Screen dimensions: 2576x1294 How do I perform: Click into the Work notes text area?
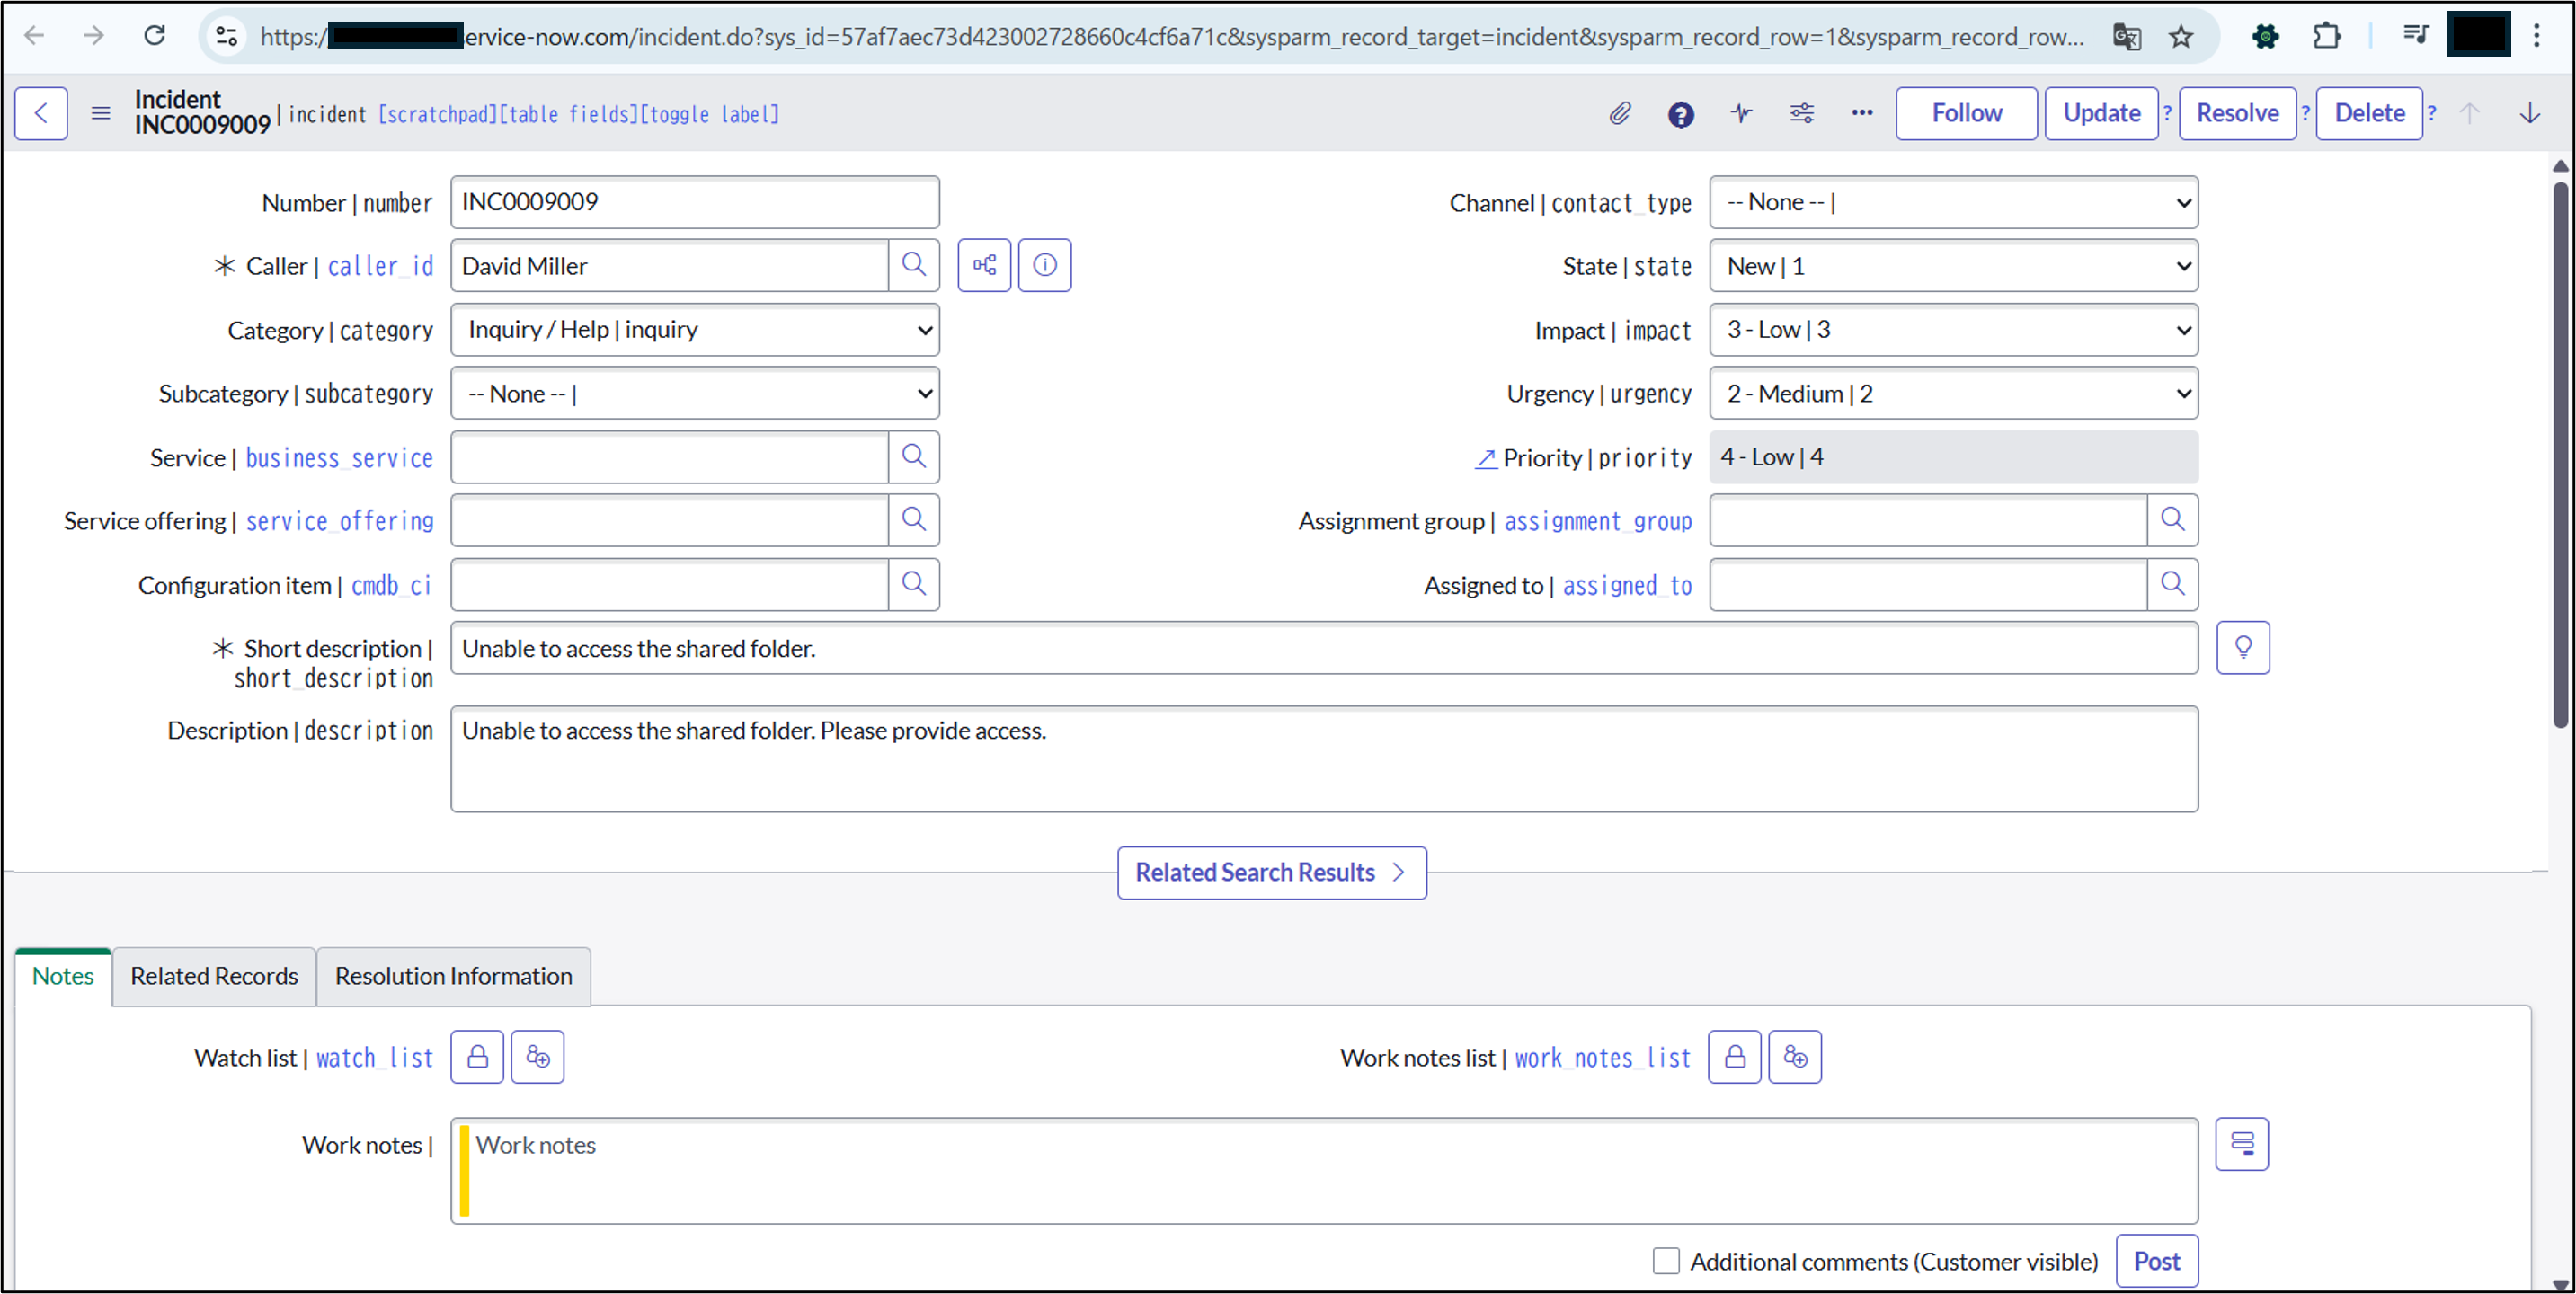(x=1324, y=1171)
